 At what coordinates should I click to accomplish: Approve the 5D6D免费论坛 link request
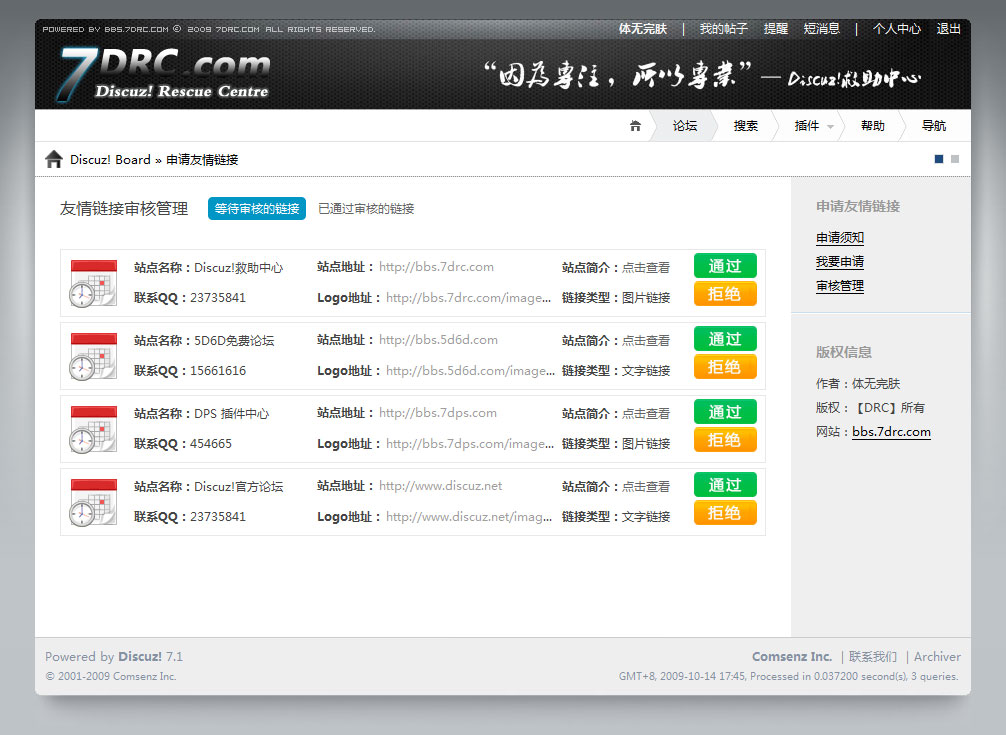[725, 339]
